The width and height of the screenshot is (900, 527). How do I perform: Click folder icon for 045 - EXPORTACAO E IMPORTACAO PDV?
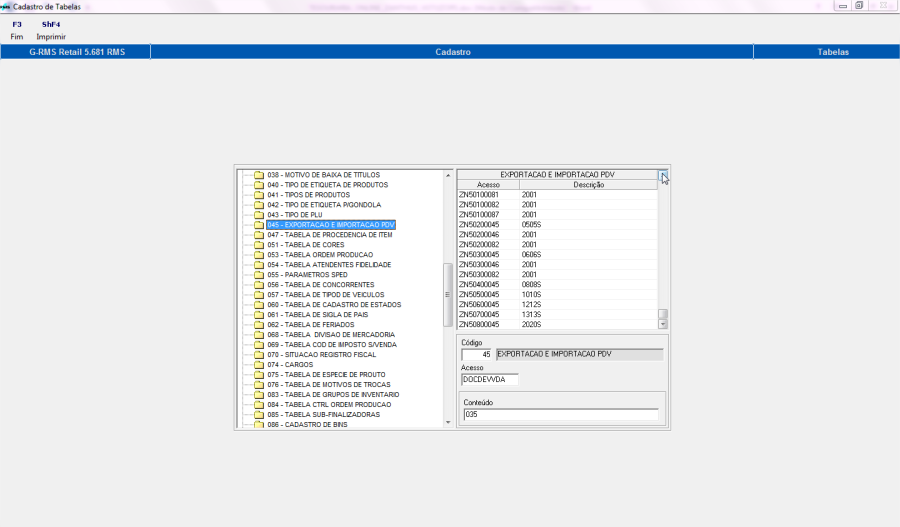coord(259,225)
